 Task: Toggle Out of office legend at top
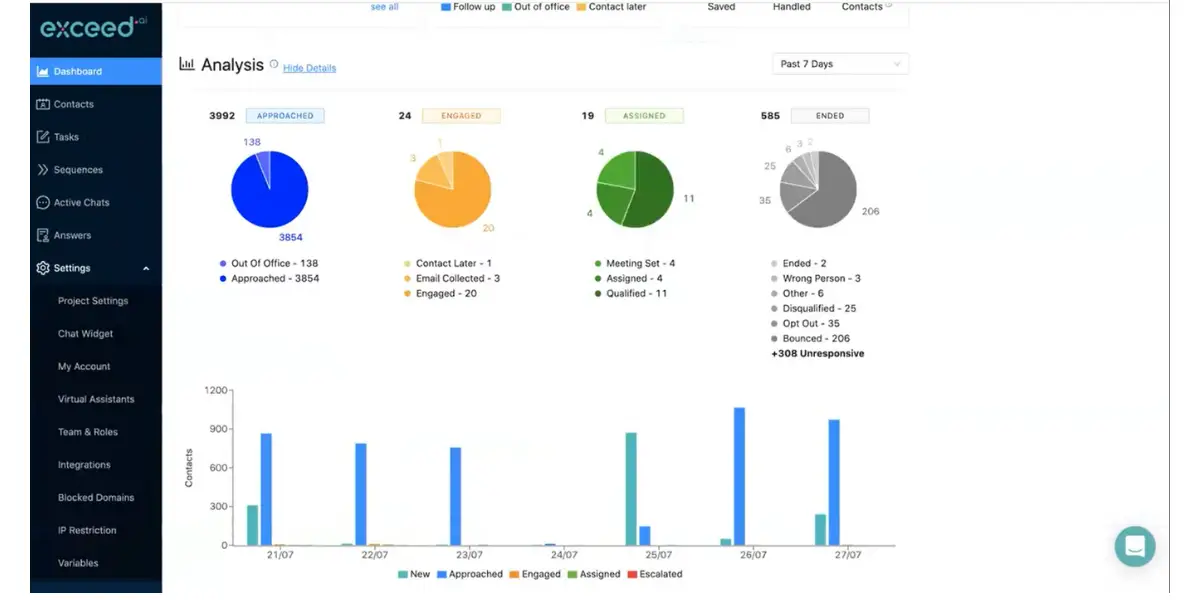click(x=536, y=6)
